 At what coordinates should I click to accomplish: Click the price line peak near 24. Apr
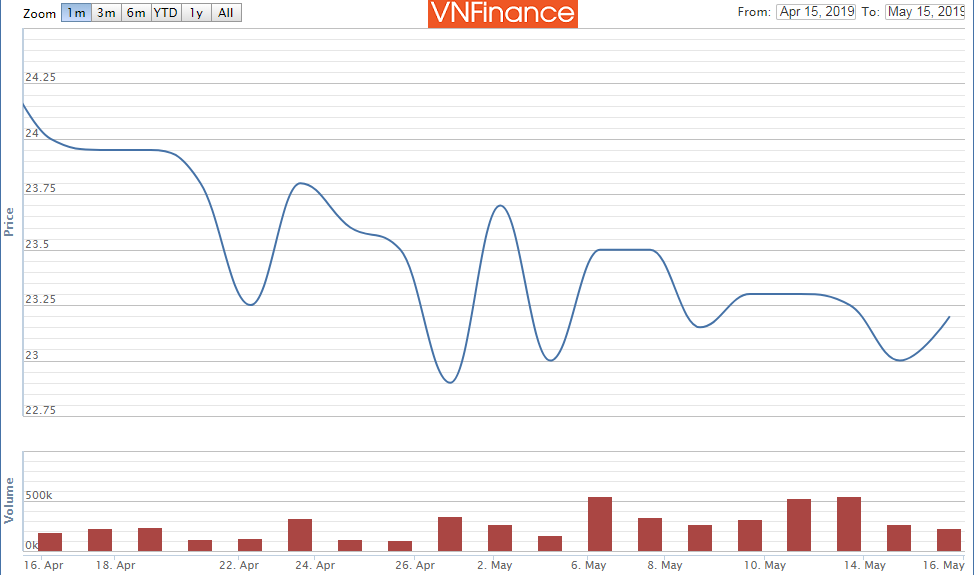(x=300, y=183)
